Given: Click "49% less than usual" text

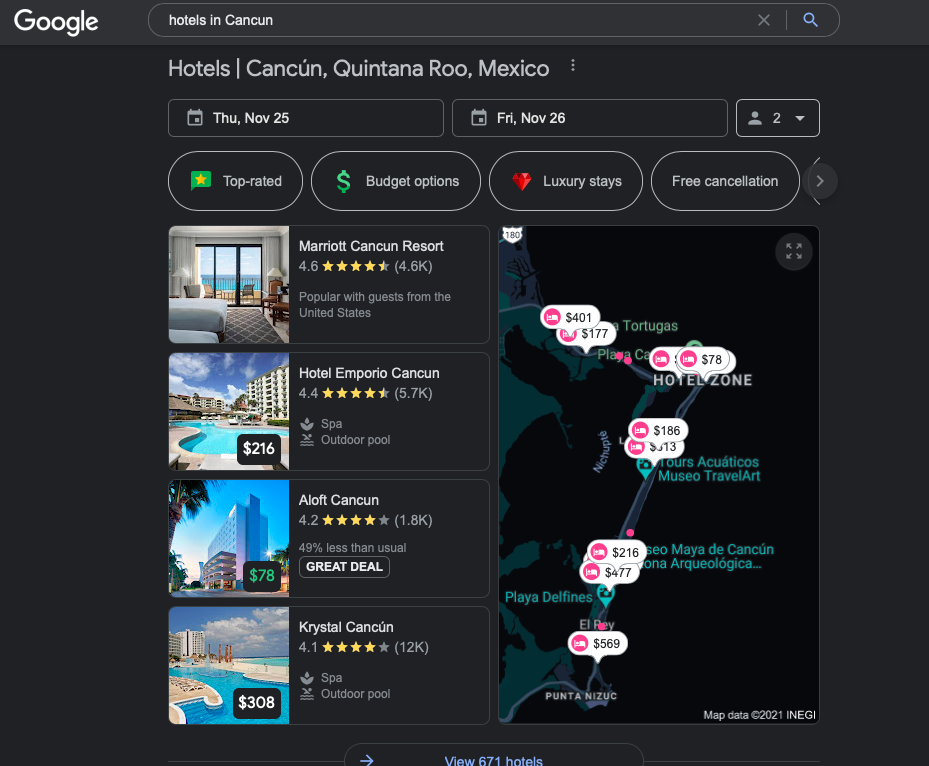Looking at the screenshot, I should 353,547.
